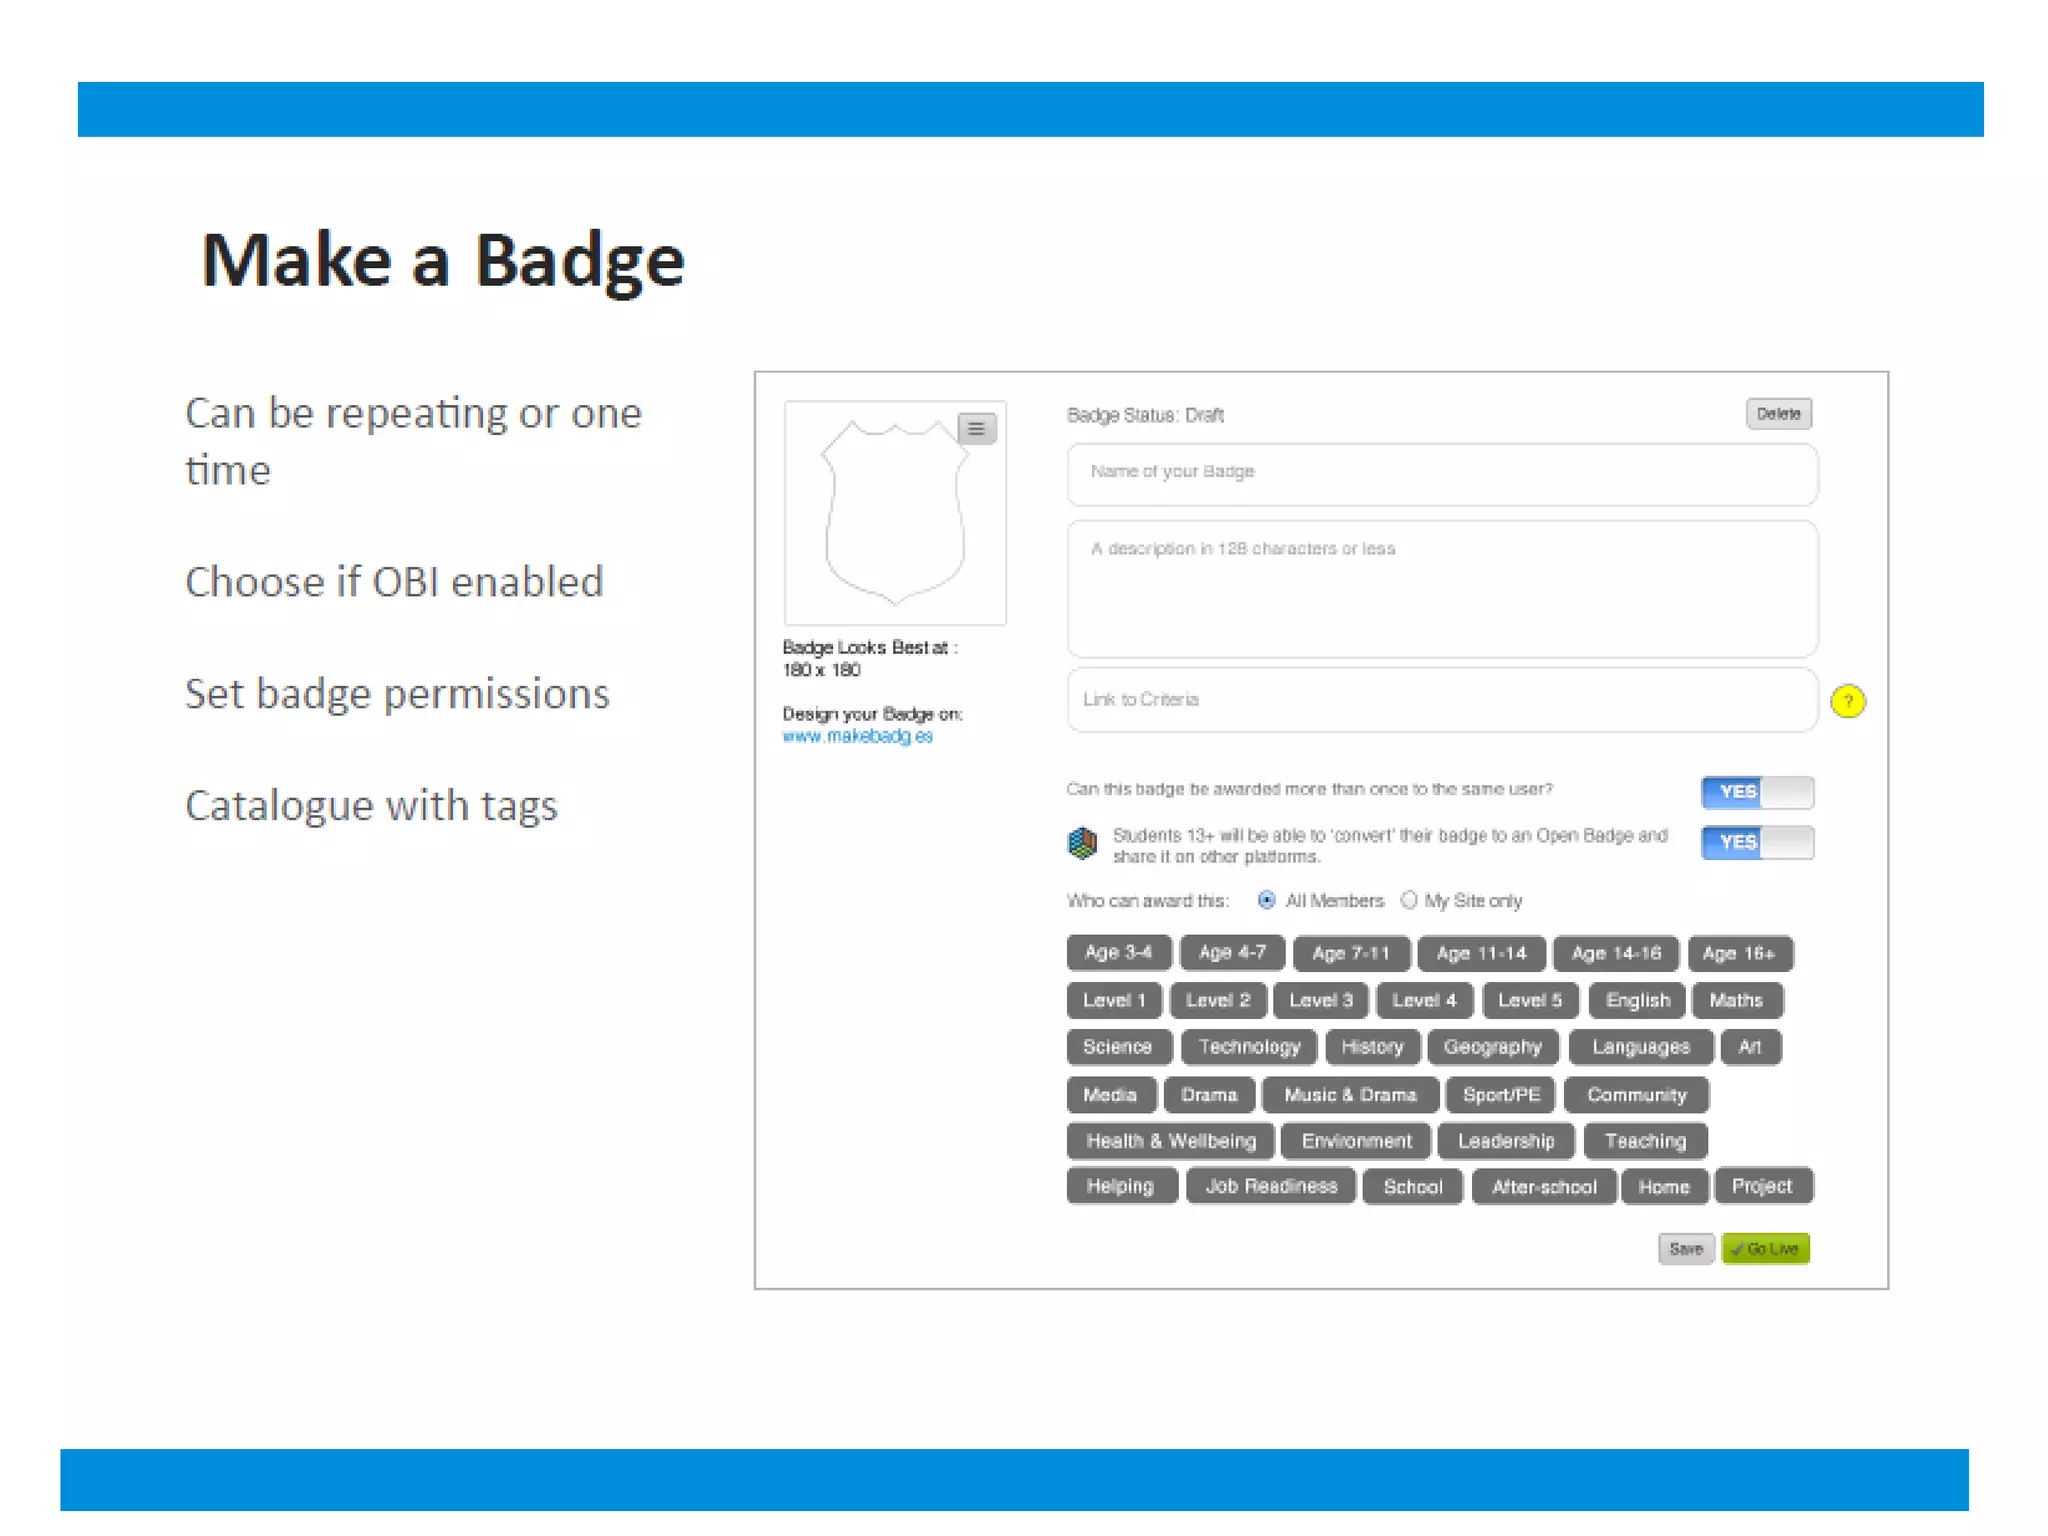
Task: Select the Age 7-11 tag
Action: click(1350, 953)
